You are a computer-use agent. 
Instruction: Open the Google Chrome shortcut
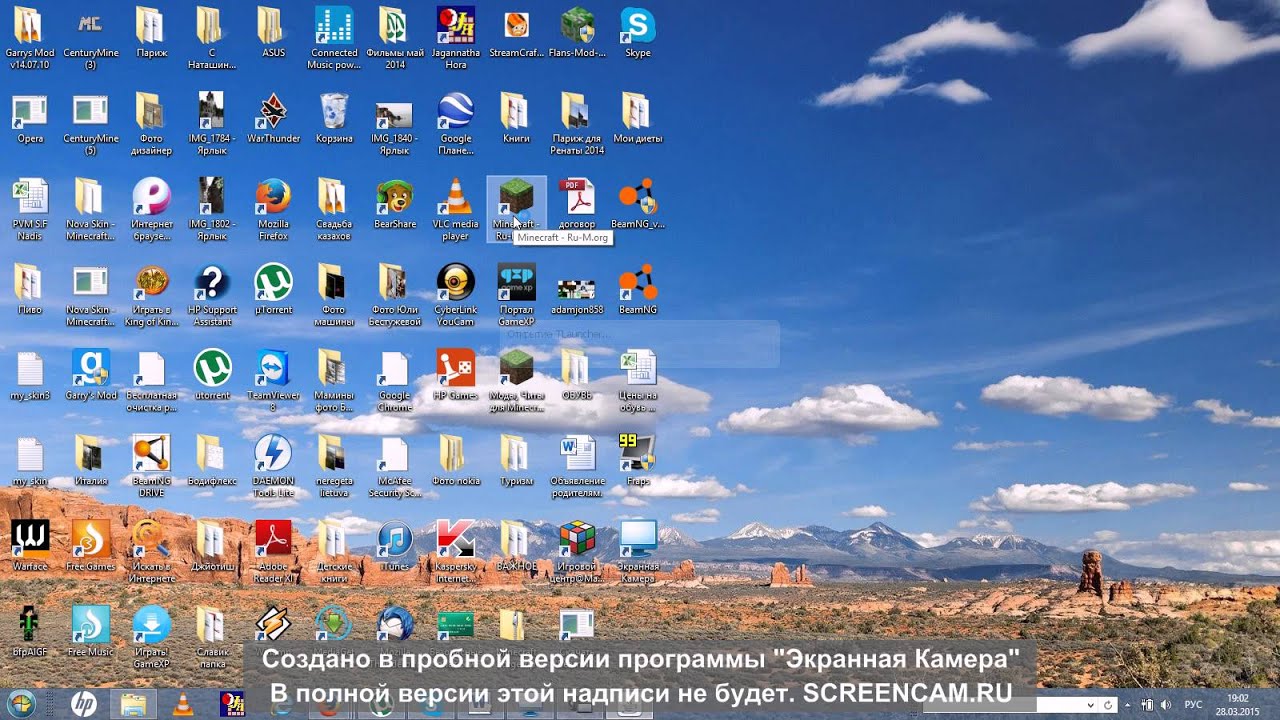click(395, 381)
